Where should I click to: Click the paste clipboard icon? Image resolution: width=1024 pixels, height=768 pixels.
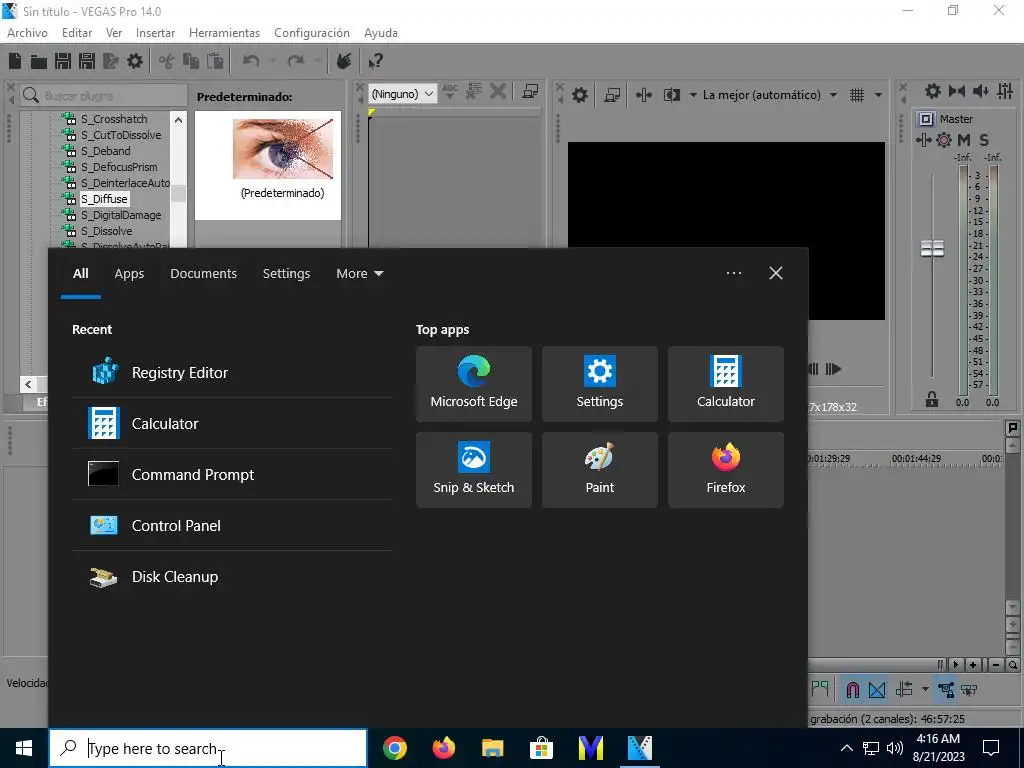coord(215,61)
